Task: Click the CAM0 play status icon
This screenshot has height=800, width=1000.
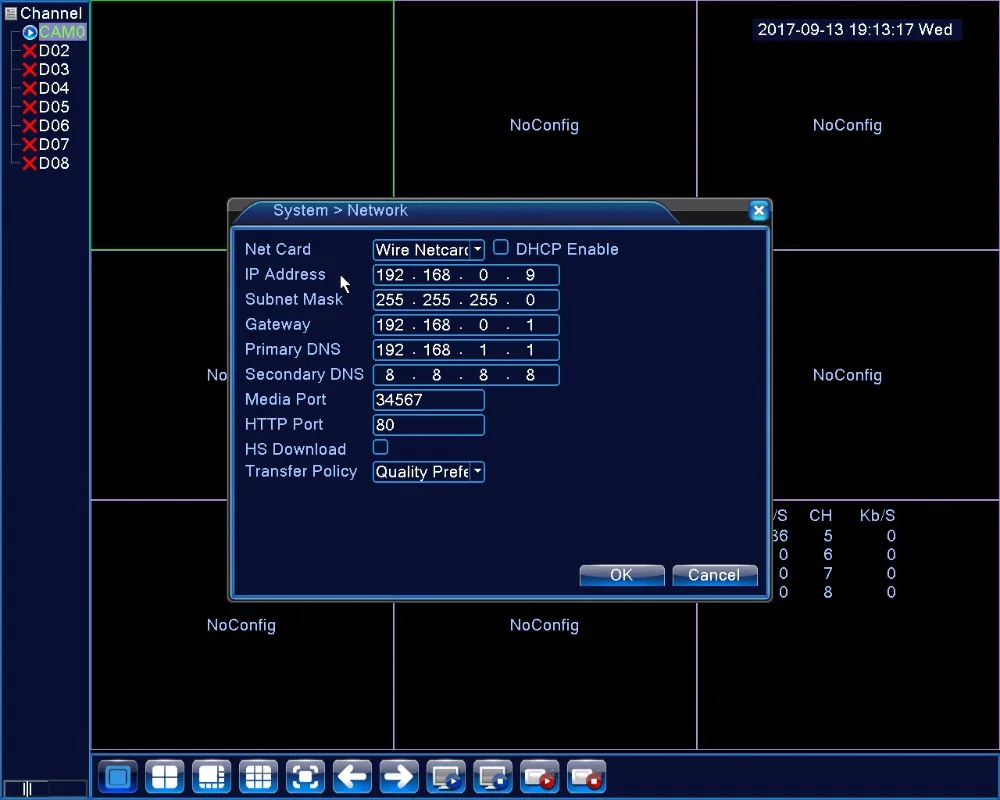Action: pos(29,32)
